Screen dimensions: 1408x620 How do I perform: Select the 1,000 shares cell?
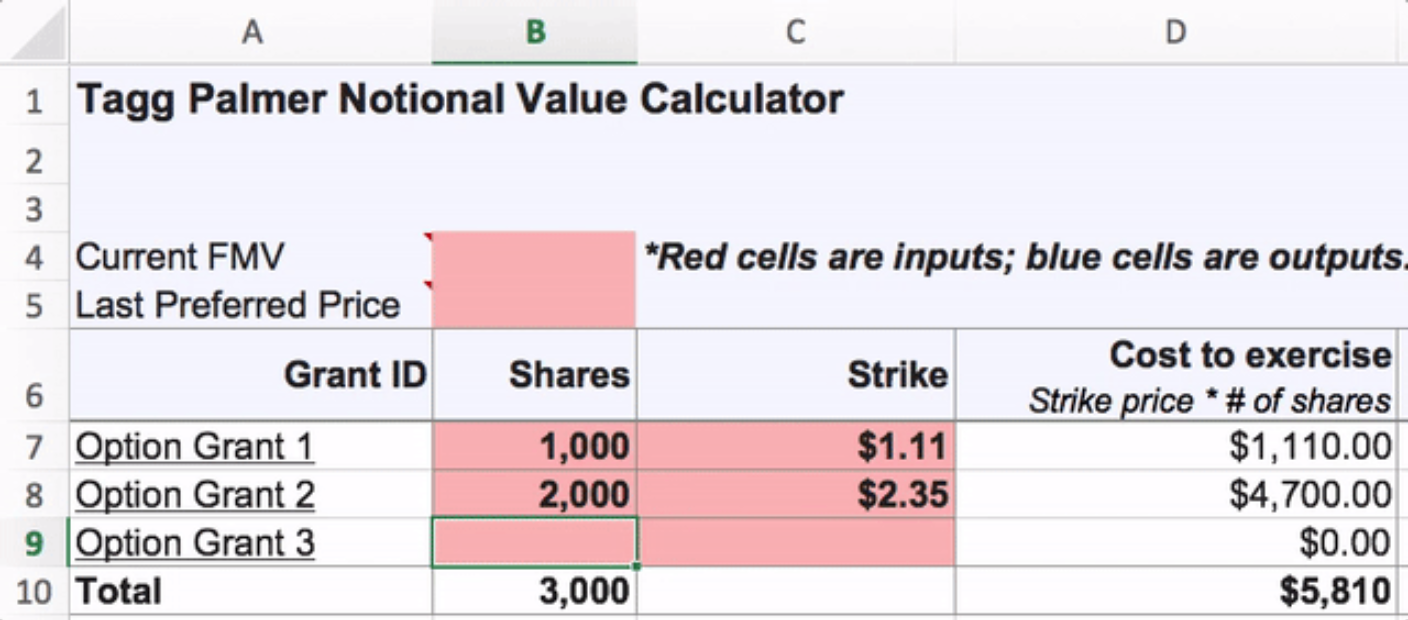[x=535, y=447]
